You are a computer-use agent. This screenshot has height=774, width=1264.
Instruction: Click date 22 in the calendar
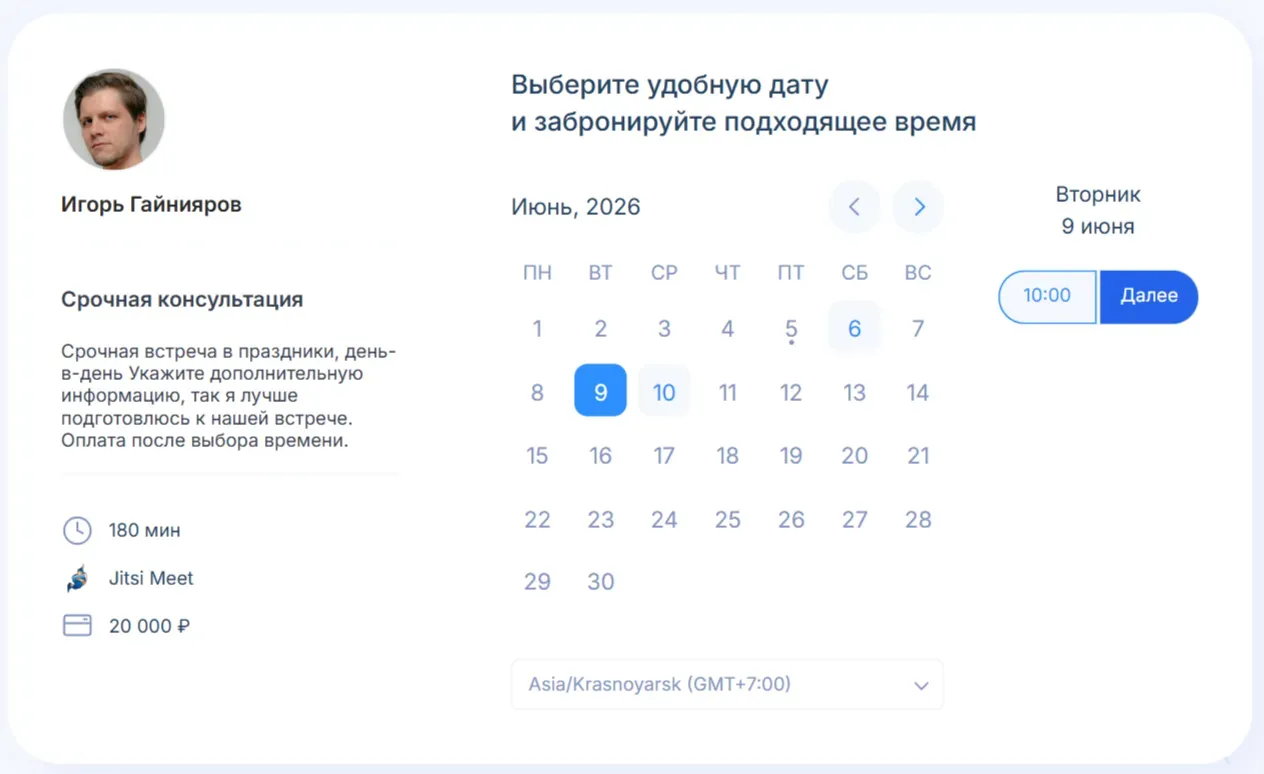click(537, 519)
